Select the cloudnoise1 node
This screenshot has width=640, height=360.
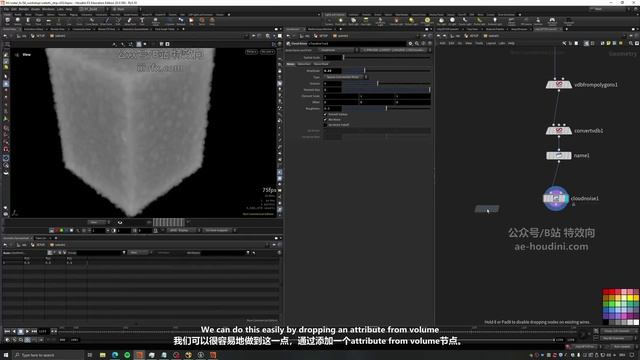(x=556, y=198)
